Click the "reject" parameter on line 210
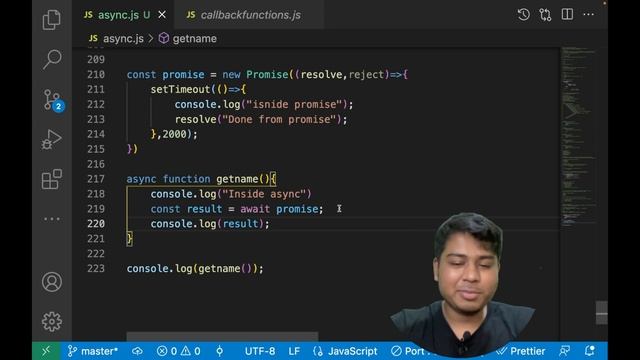 [x=366, y=75]
